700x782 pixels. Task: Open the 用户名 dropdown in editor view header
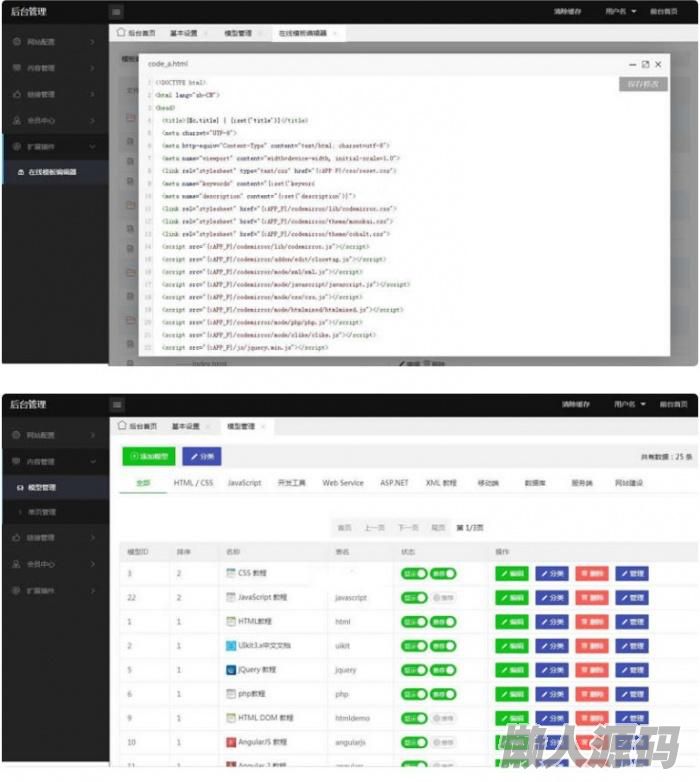point(621,11)
